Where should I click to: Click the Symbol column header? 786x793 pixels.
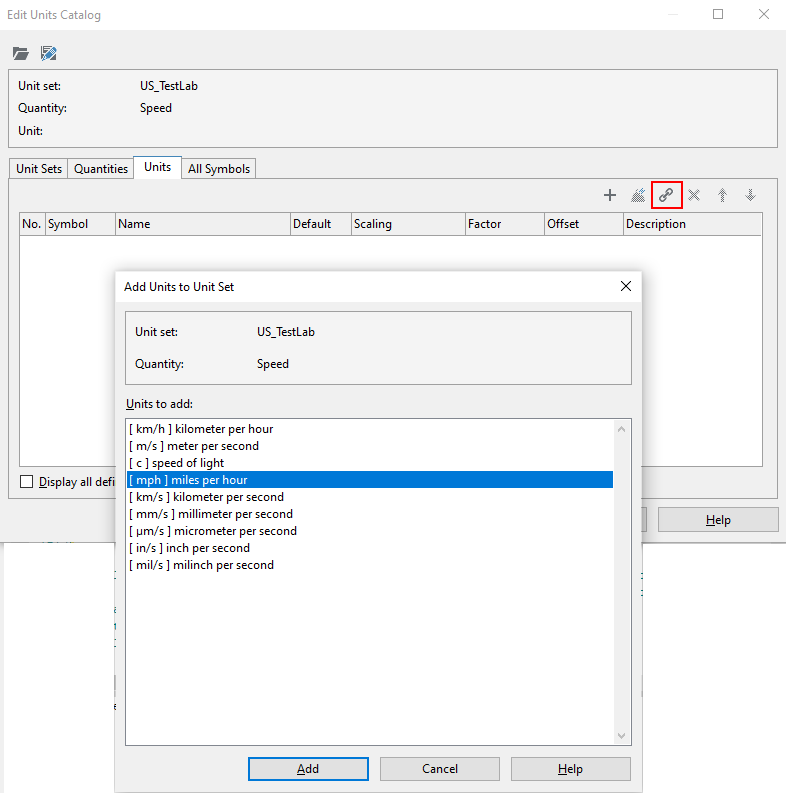pyautogui.click(x=80, y=224)
